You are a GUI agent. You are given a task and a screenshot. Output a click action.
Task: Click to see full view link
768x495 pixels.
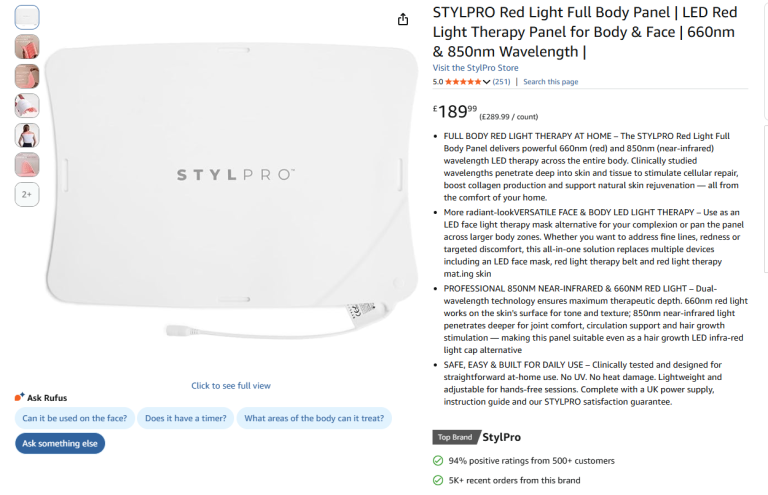tap(231, 386)
